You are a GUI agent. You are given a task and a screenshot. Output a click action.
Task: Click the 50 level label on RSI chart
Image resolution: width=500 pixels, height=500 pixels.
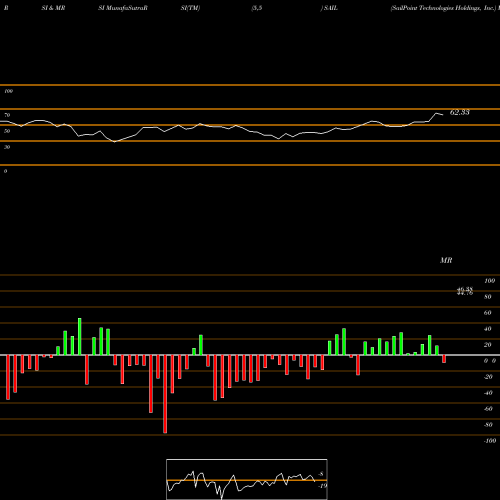7,131
